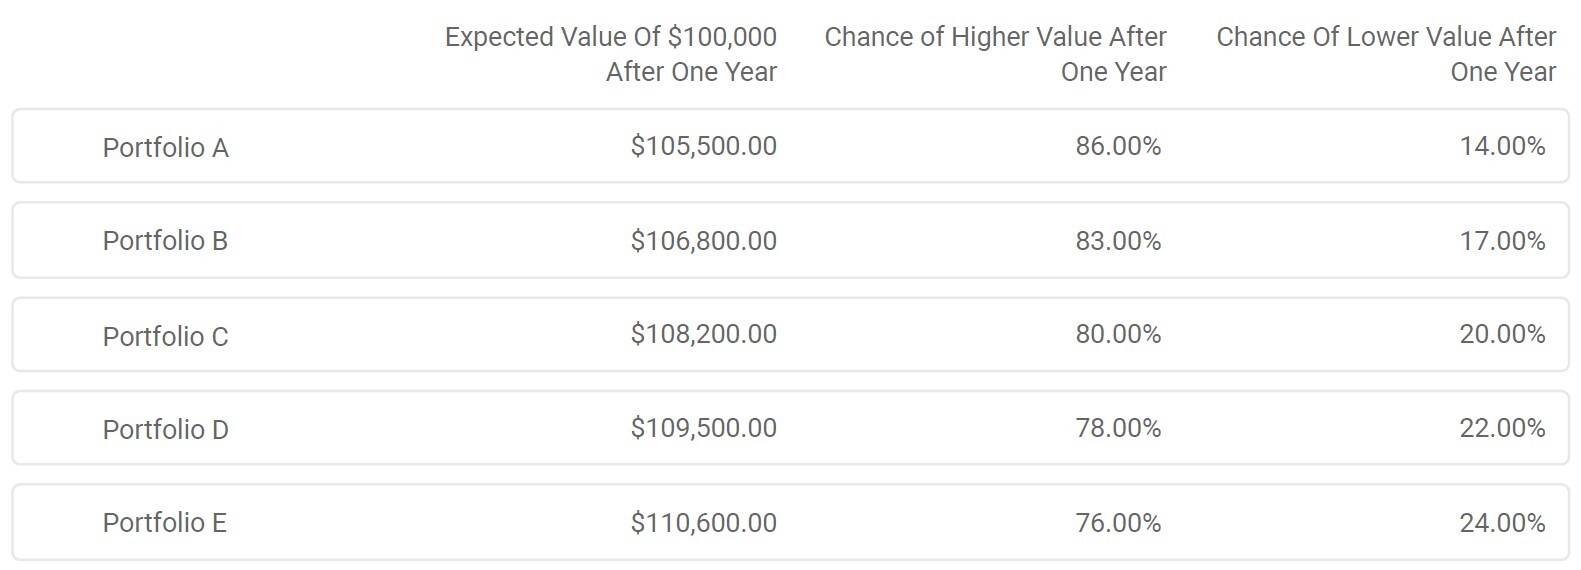Screen dimensions: 1581x570
Task: Click the $109,500.00 expected value
Action: (704, 428)
